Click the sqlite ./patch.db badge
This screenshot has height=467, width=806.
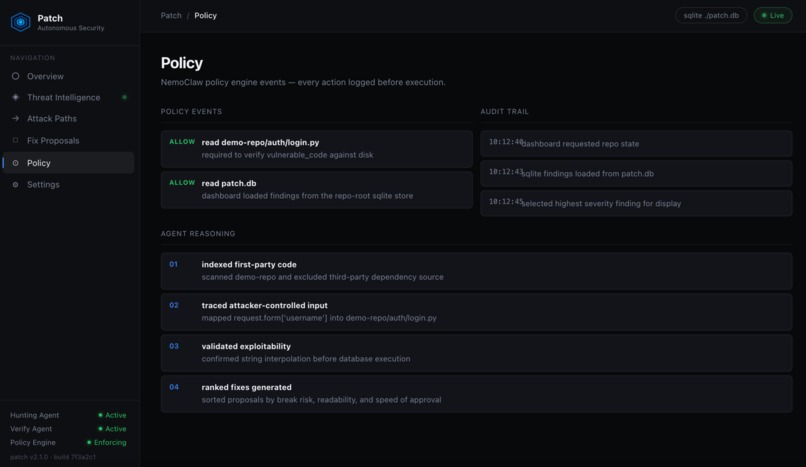(x=711, y=15)
